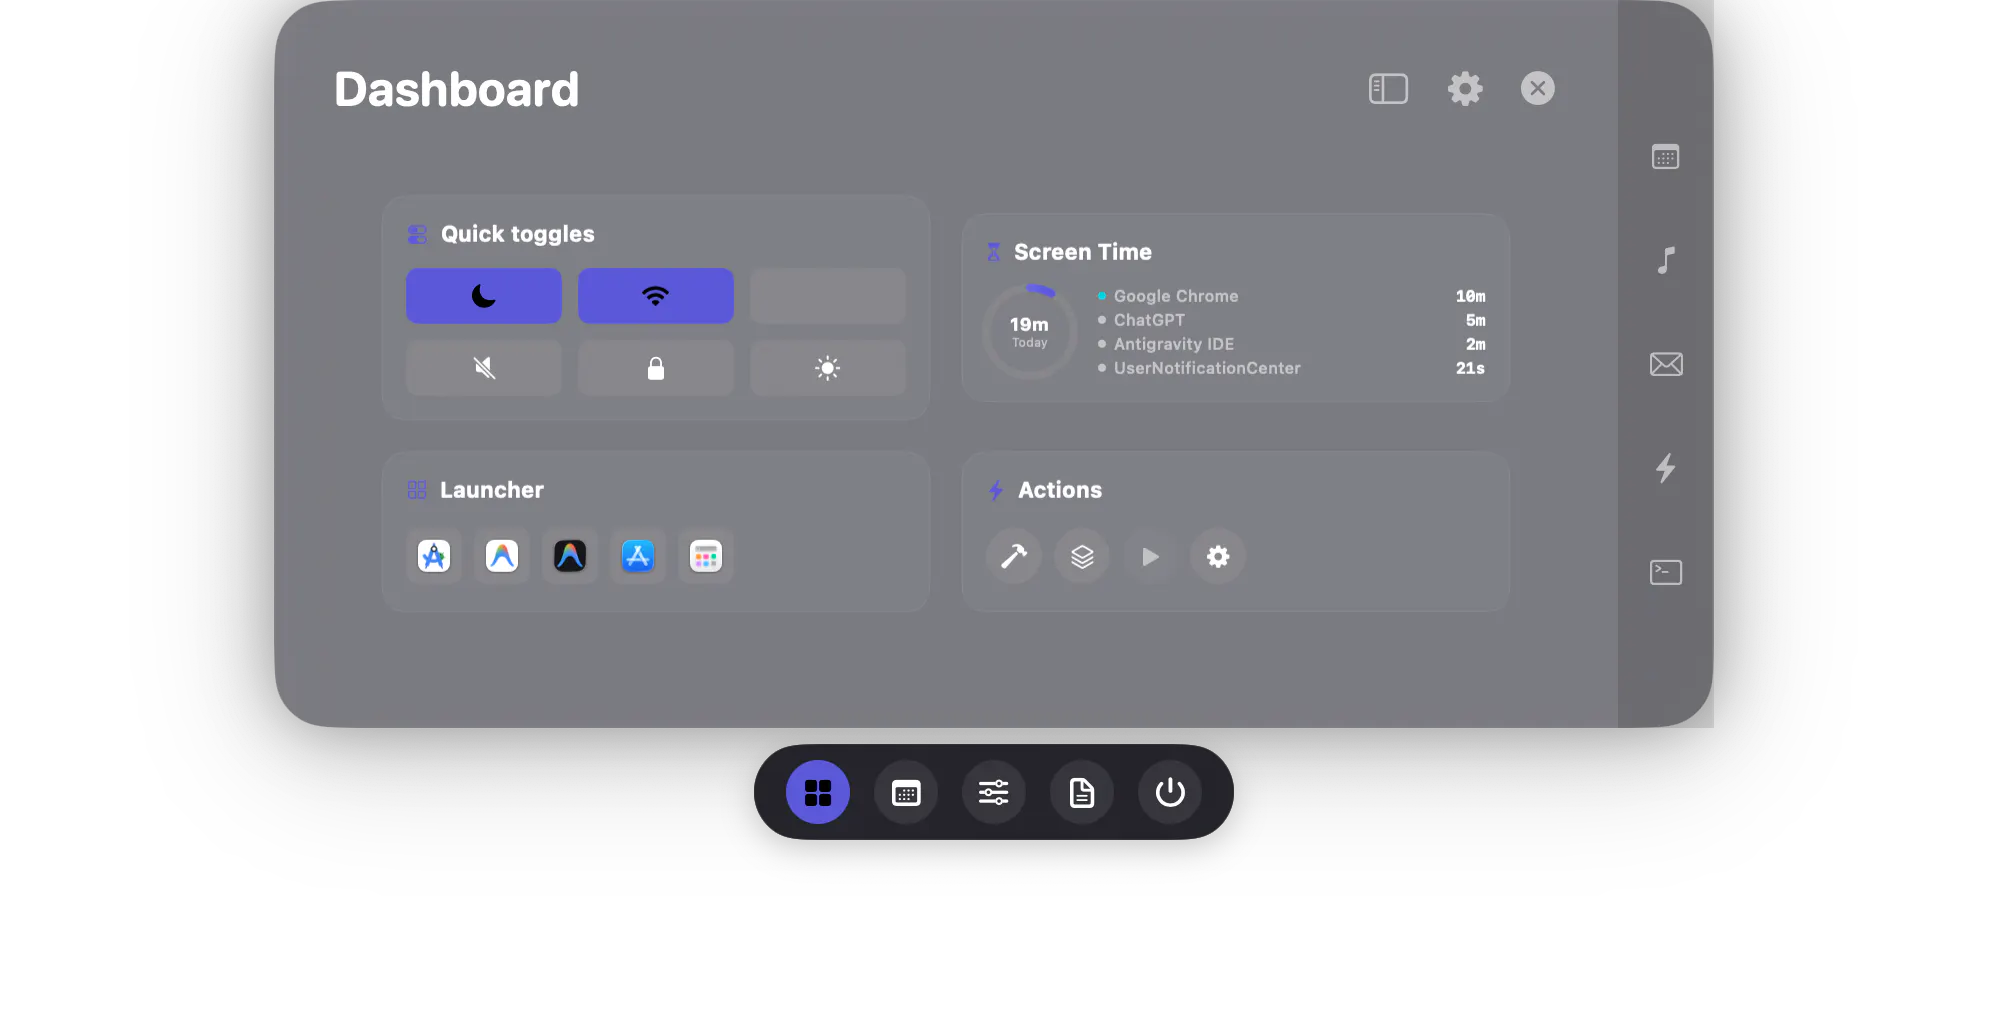Viewport: 1990px width, 1024px height.
Task: Toggle the Do Not Disturb moon switch
Action: tap(484, 296)
